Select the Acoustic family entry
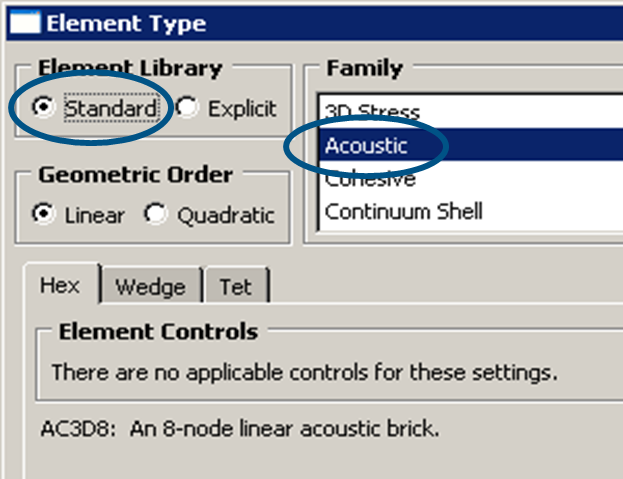 pos(471,145)
